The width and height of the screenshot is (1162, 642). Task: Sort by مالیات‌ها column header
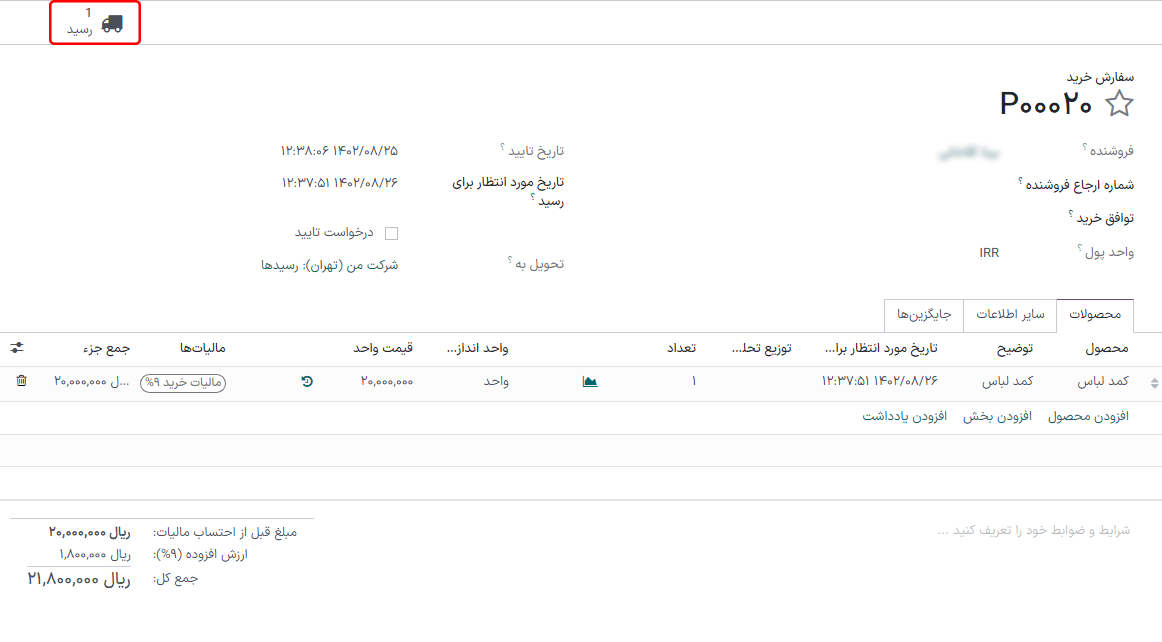(202, 348)
